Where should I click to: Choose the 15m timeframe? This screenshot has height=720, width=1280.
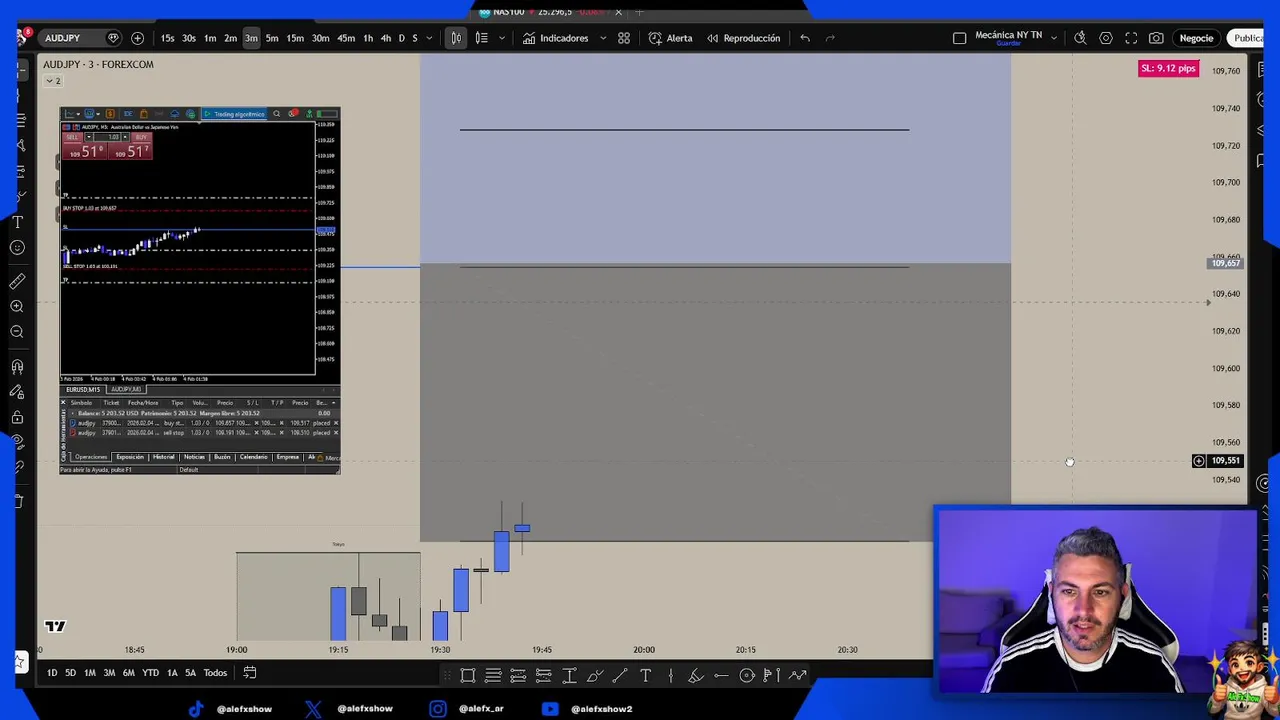295,38
